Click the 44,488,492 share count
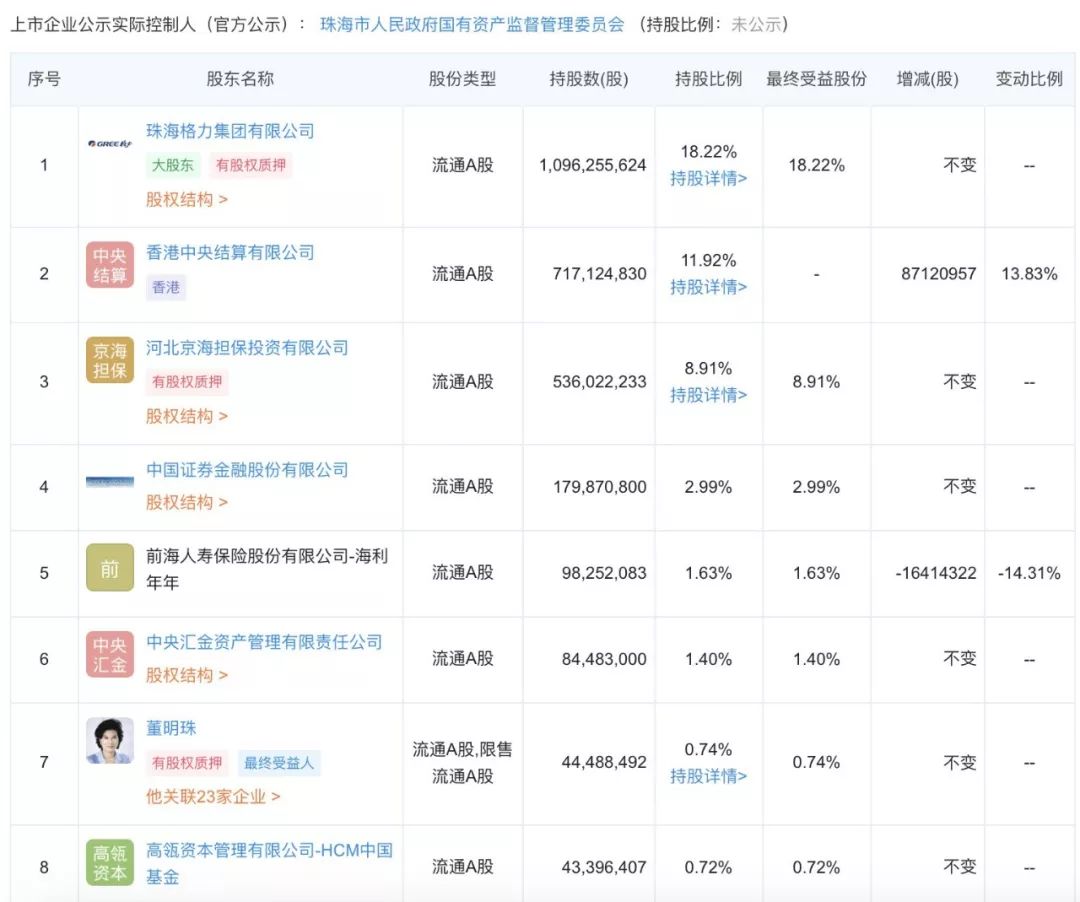This screenshot has width=1080, height=902. coord(604,762)
